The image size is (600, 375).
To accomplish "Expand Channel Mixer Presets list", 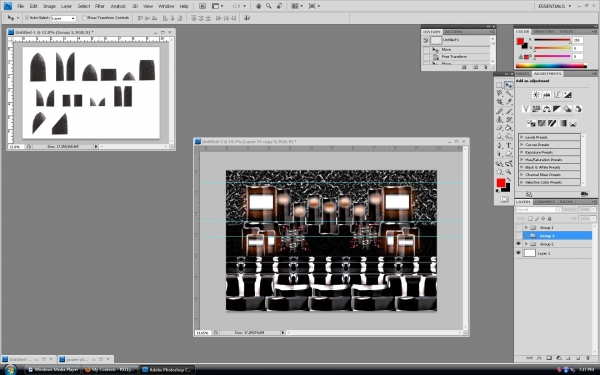I will tap(522, 175).
